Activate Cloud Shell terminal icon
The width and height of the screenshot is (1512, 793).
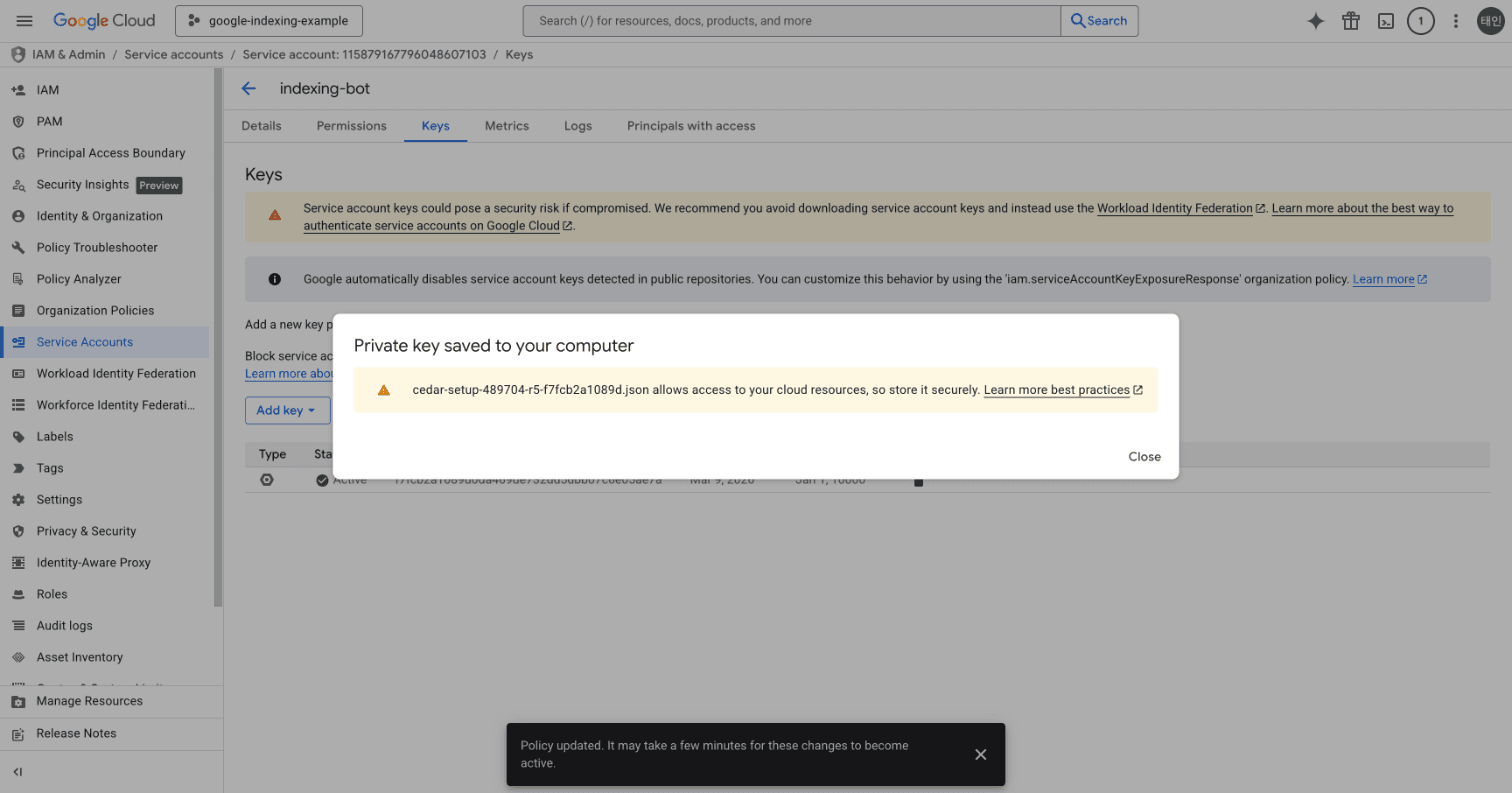pos(1386,21)
